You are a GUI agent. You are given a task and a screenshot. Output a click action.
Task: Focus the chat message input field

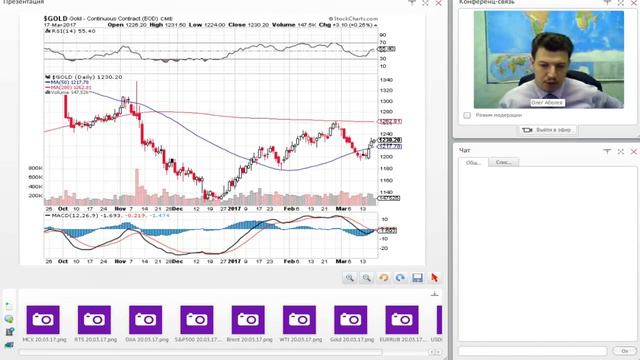533,351
